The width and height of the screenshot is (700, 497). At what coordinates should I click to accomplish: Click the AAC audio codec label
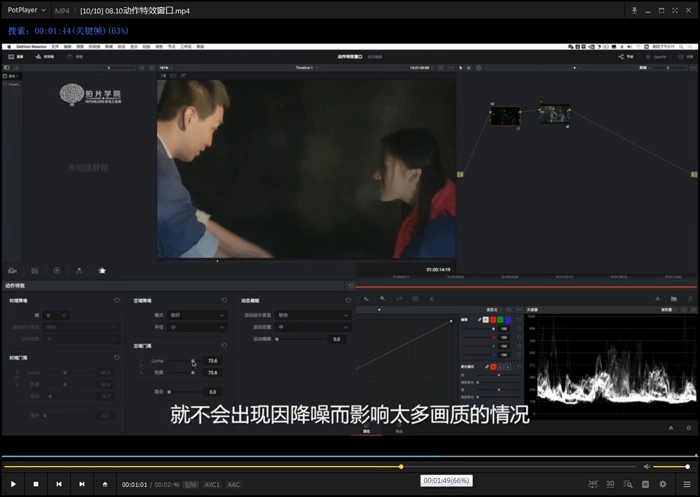coord(233,484)
